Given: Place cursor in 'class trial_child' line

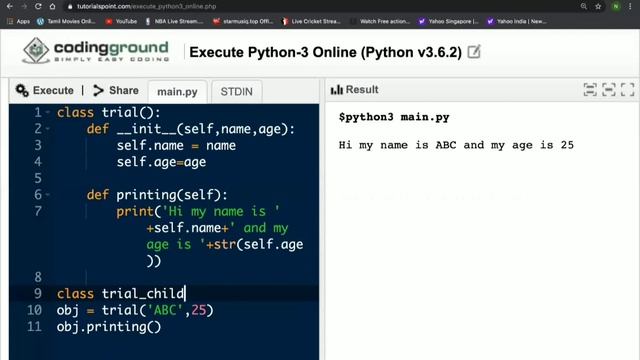Looking at the screenshot, I should 121,293.
